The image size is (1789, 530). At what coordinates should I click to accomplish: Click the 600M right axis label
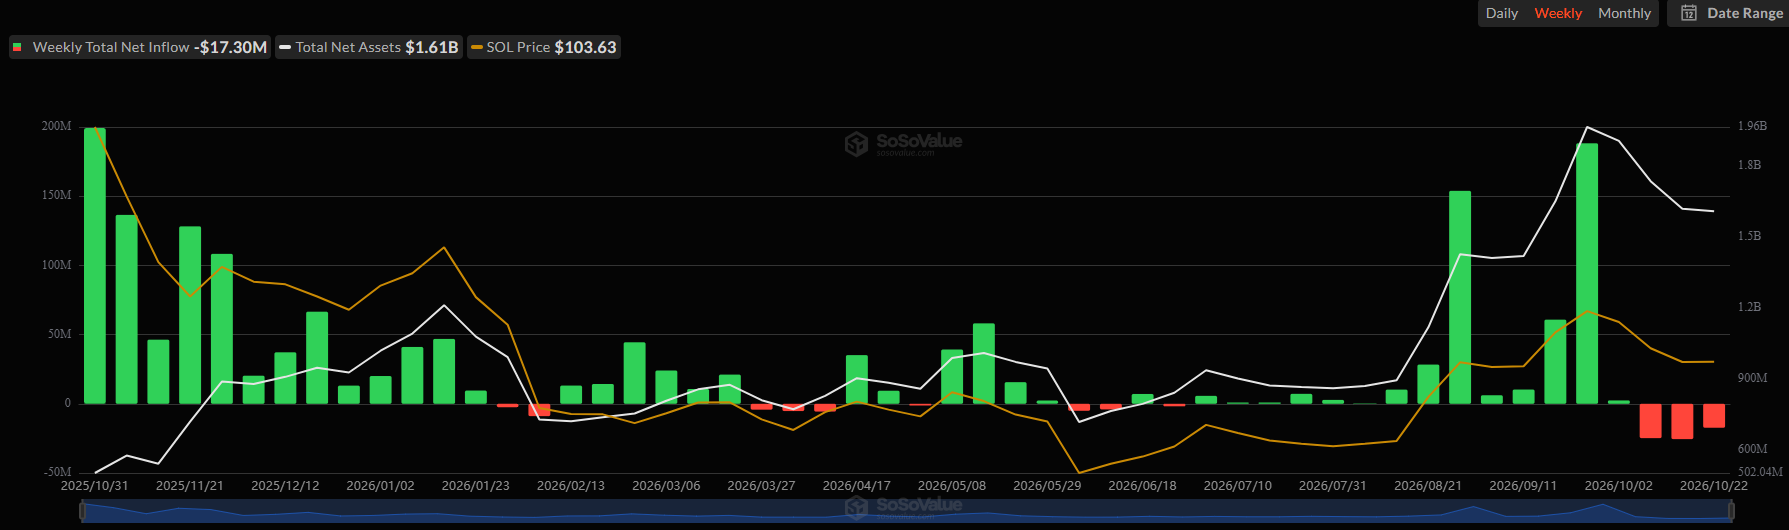pos(1752,449)
